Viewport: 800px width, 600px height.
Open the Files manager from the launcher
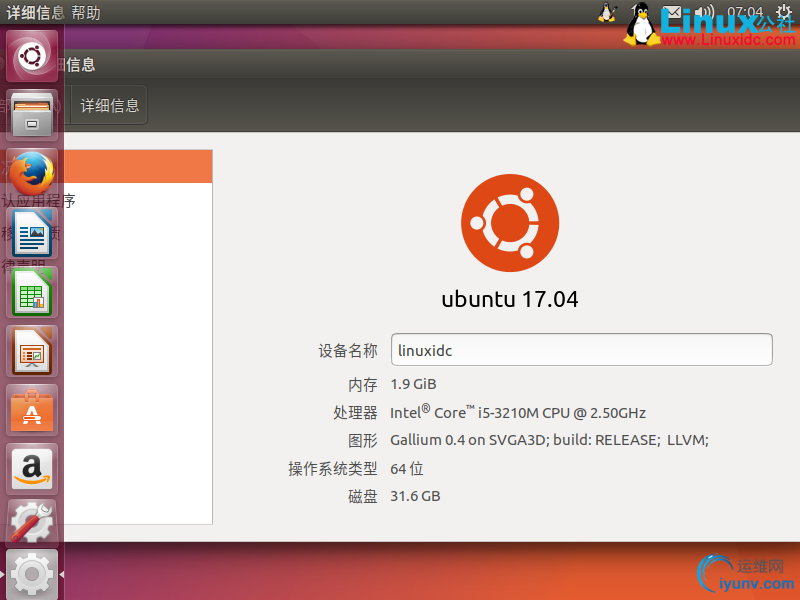tap(32, 115)
